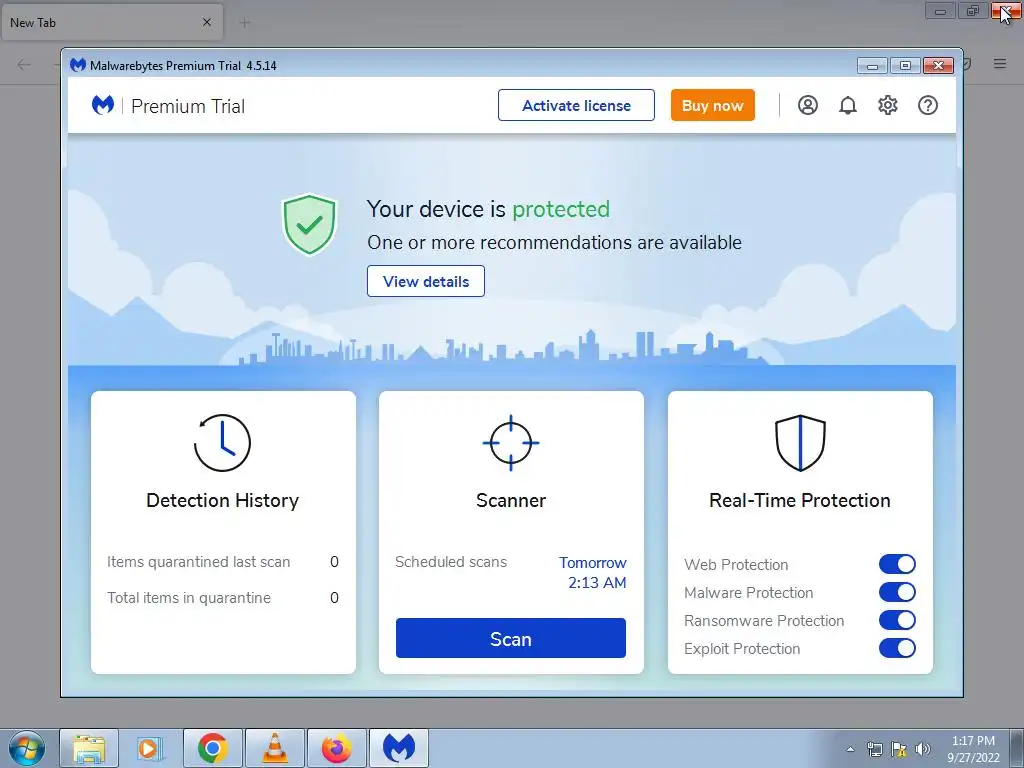Toggle Malware Protection switch
The image size is (1024, 768).
click(x=897, y=592)
